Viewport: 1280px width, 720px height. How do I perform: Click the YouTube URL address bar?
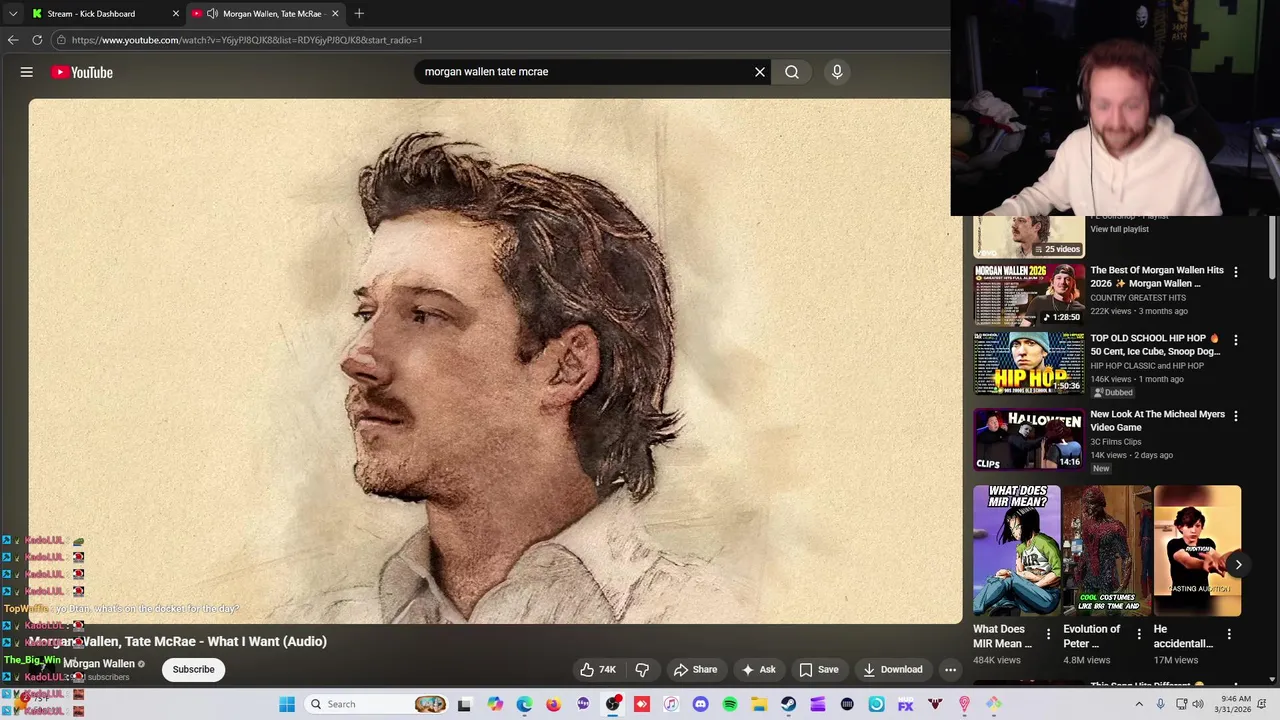pos(500,40)
